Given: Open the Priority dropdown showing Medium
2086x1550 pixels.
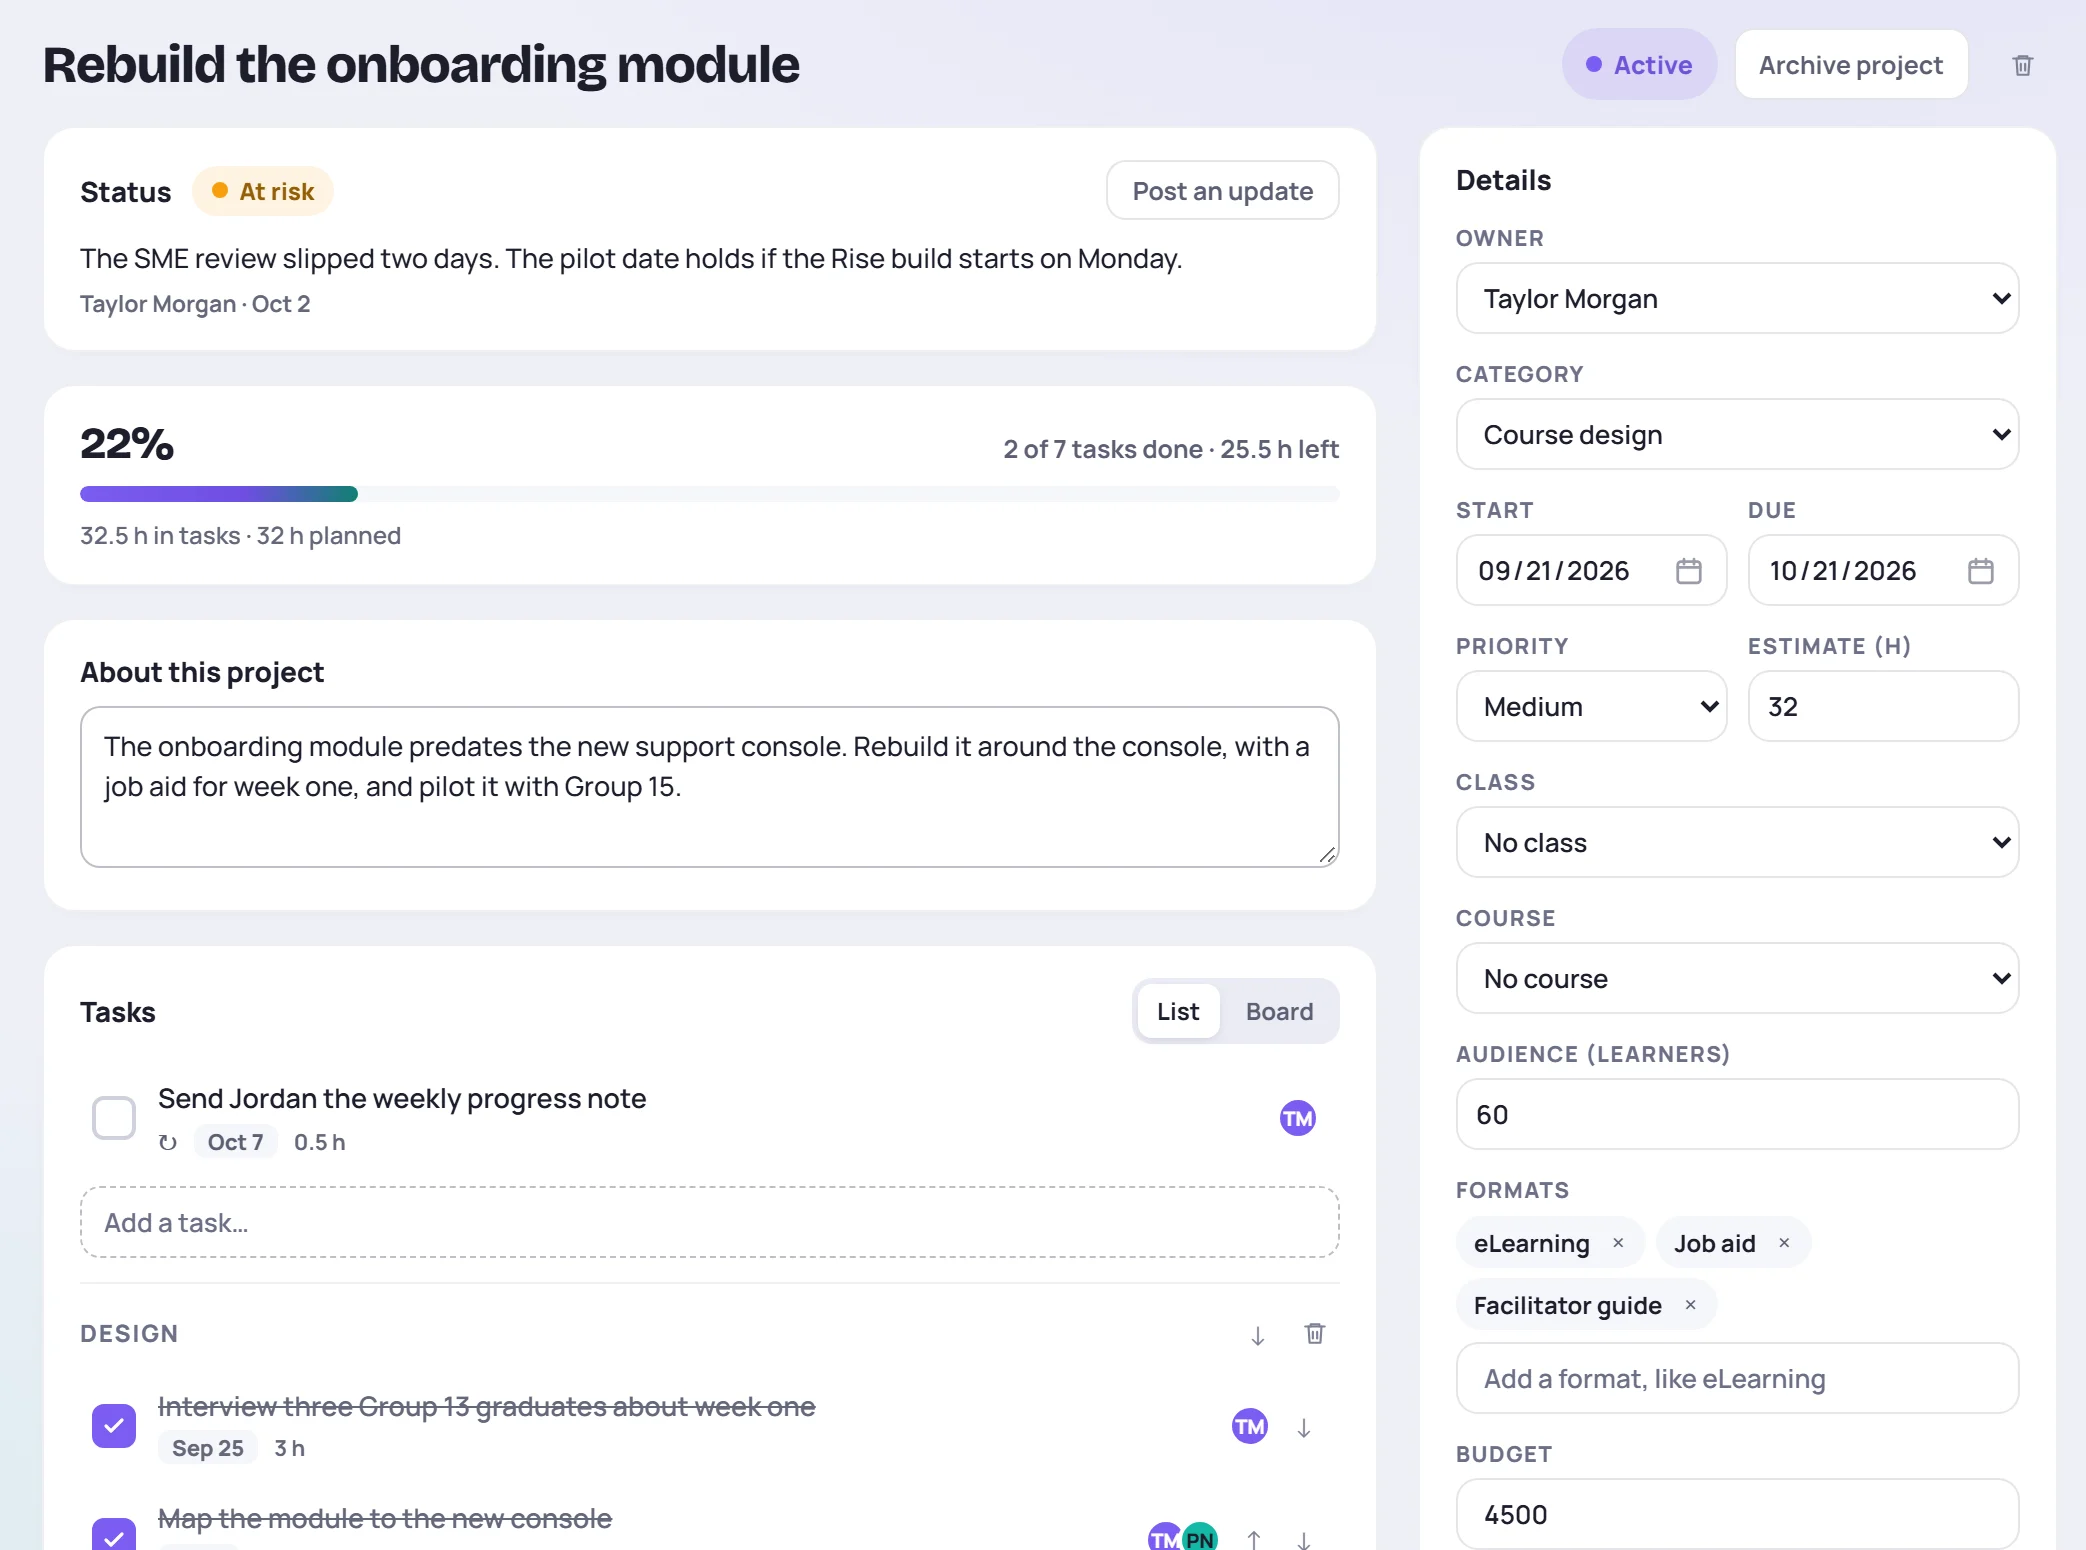Looking at the screenshot, I should click(1592, 707).
